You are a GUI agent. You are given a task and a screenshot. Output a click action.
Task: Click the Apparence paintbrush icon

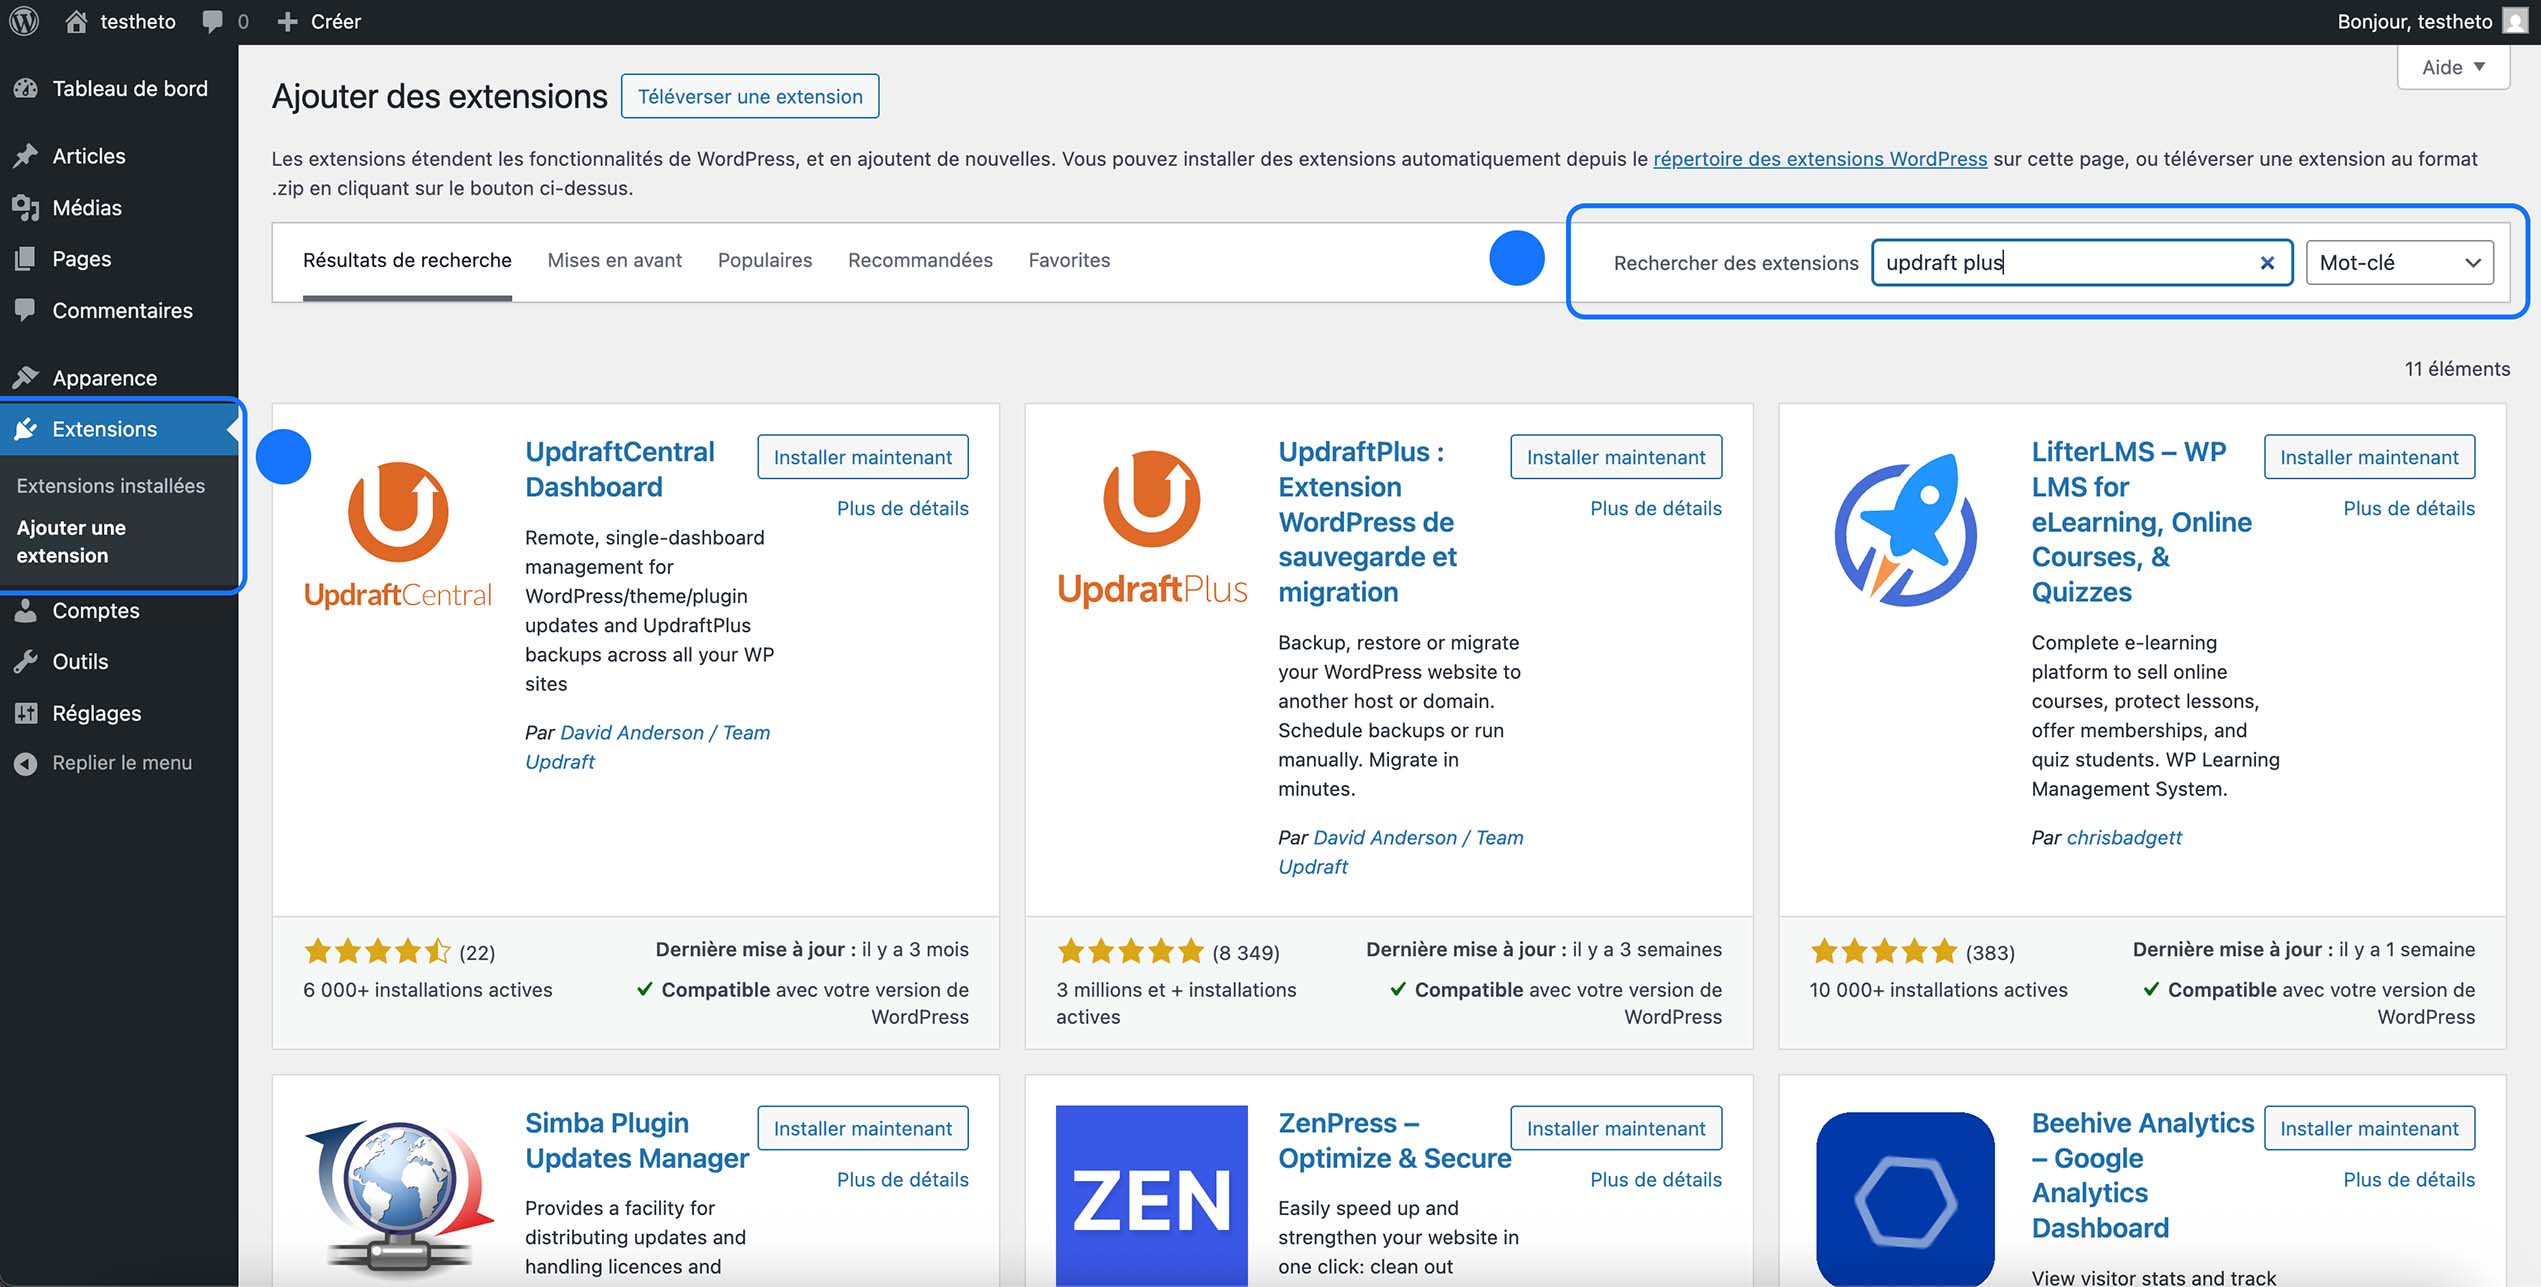(x=27, y=377)
